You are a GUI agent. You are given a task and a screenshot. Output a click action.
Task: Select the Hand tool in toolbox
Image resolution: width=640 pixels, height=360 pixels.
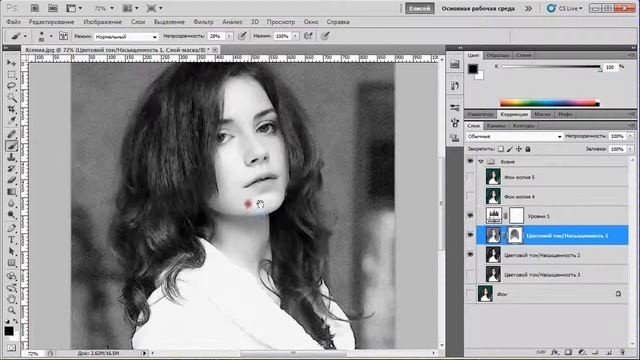(x=11, y=299)
